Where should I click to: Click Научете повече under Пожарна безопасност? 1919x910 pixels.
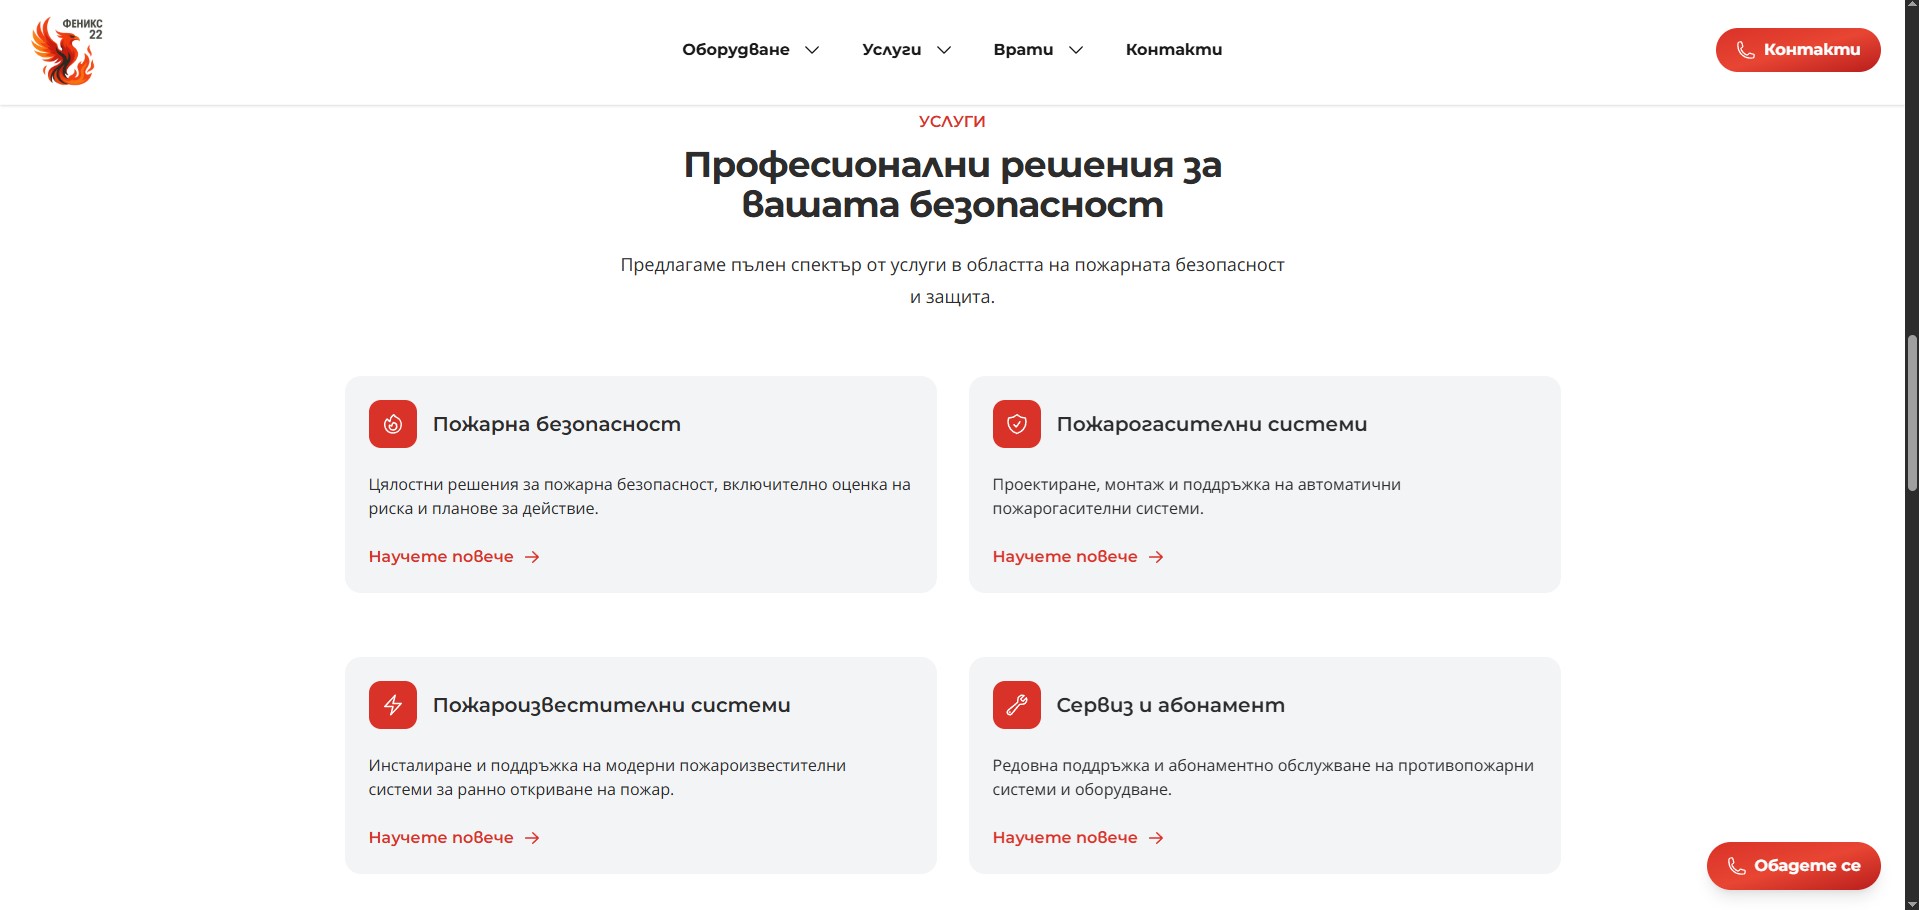[441, 556]
